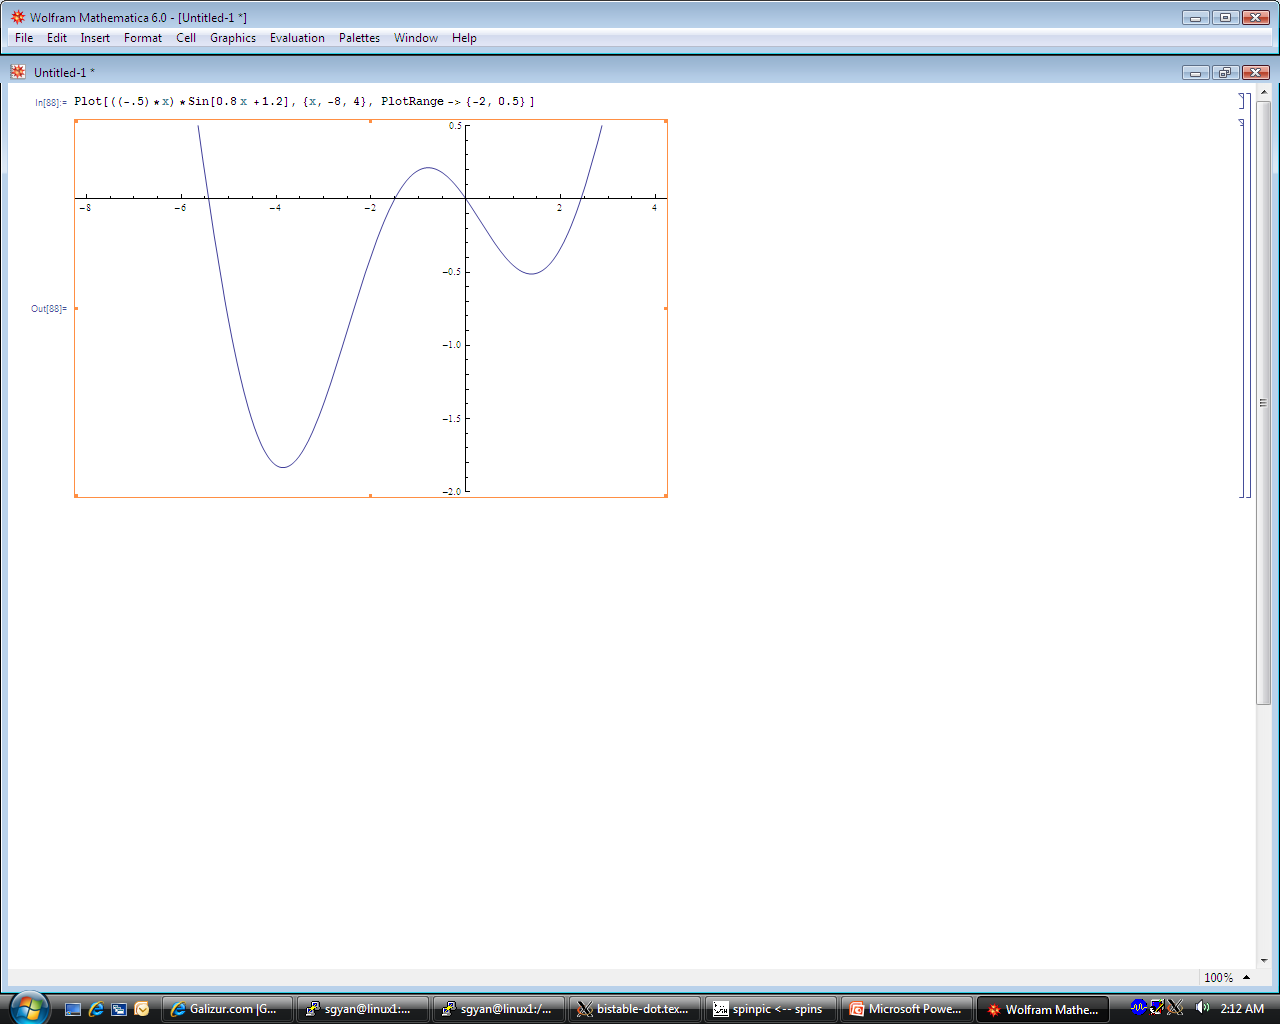
Task: Switch to Galizur.com browser taskbar button
Action: [228, 1009]
